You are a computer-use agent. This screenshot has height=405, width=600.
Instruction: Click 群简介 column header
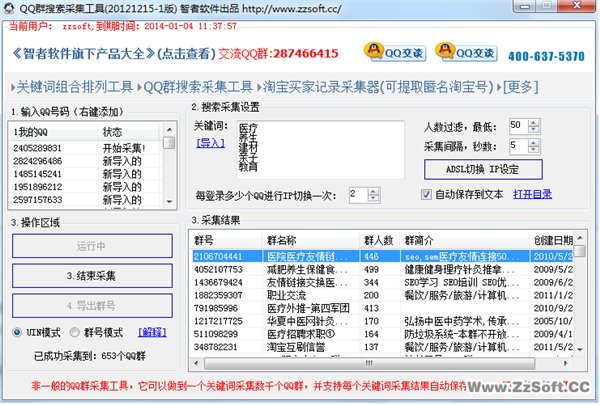pyautogui.click(x=465, y=240)
